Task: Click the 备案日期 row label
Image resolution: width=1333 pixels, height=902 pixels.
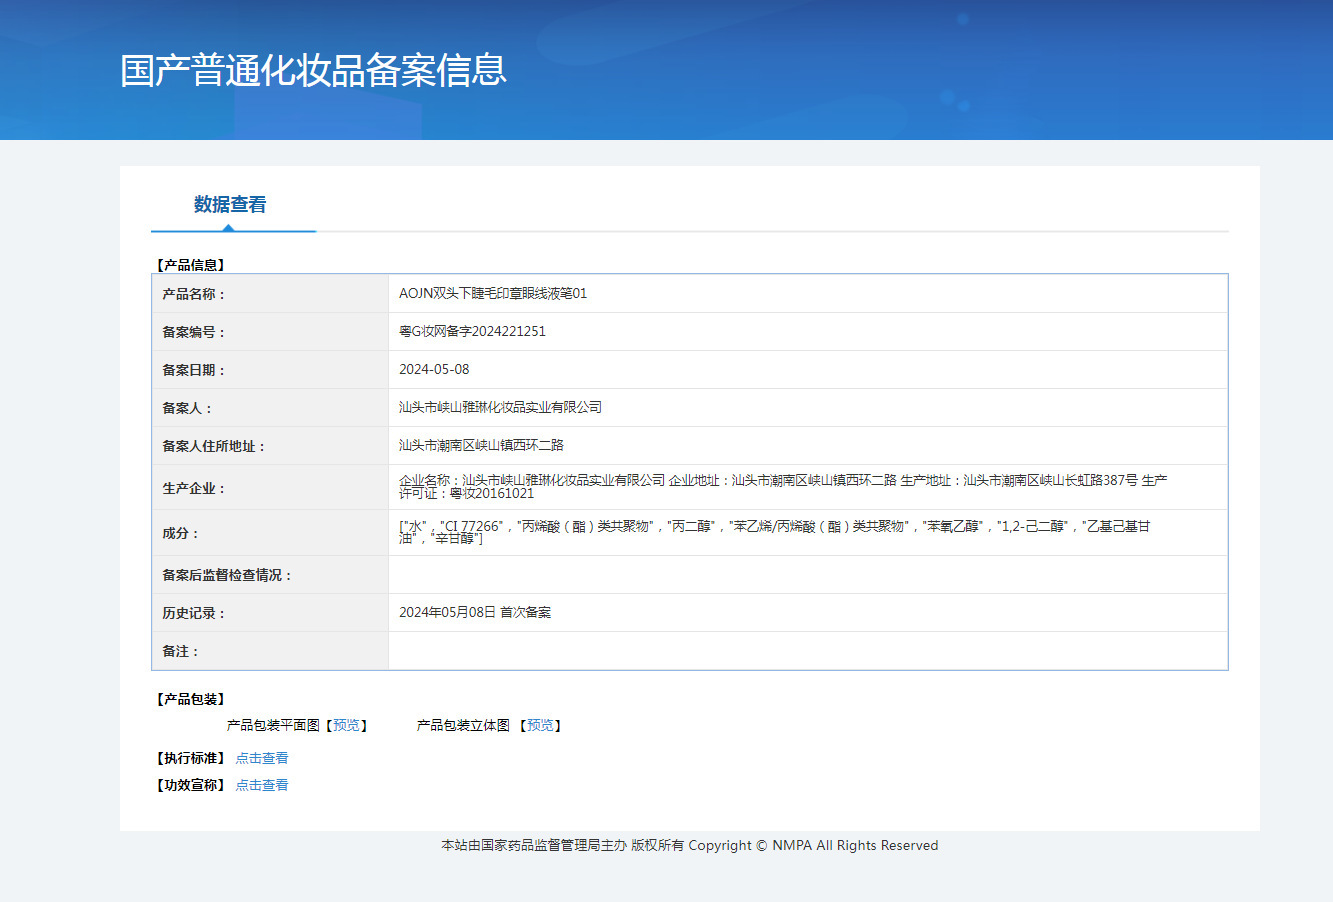Action: 194,370
